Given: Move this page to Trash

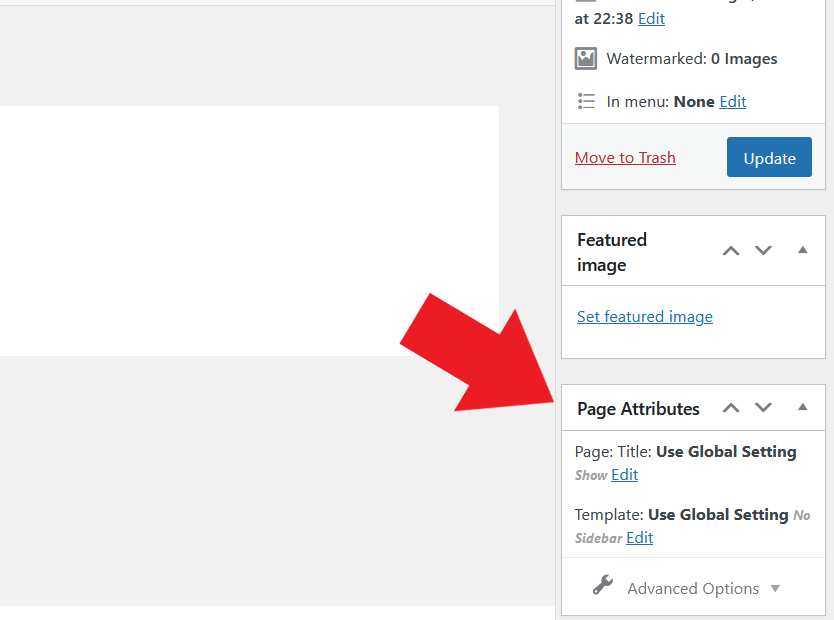Looking at the screenshot, I should pos(625,157).
